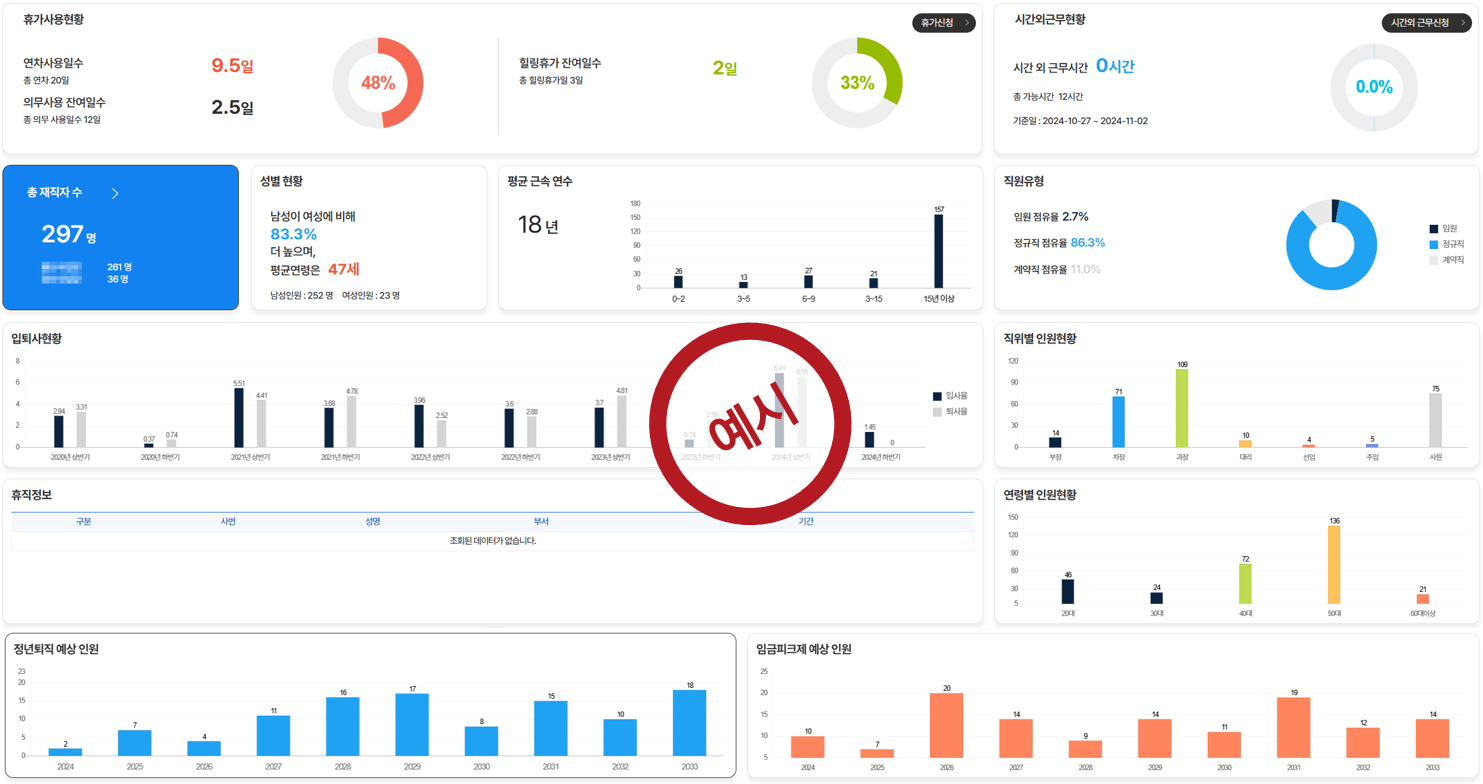Viewport: 1483px width, 784px height.
Task: Click the 60대이상 age bar showing 21
Action: pyautogui.click(x=1423, y=599)
